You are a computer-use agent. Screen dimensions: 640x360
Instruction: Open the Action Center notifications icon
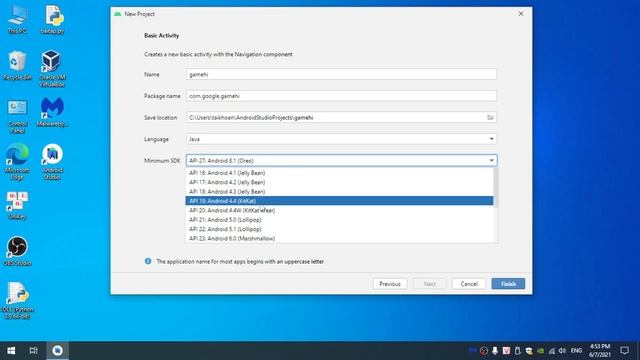[x=624, y=351]
